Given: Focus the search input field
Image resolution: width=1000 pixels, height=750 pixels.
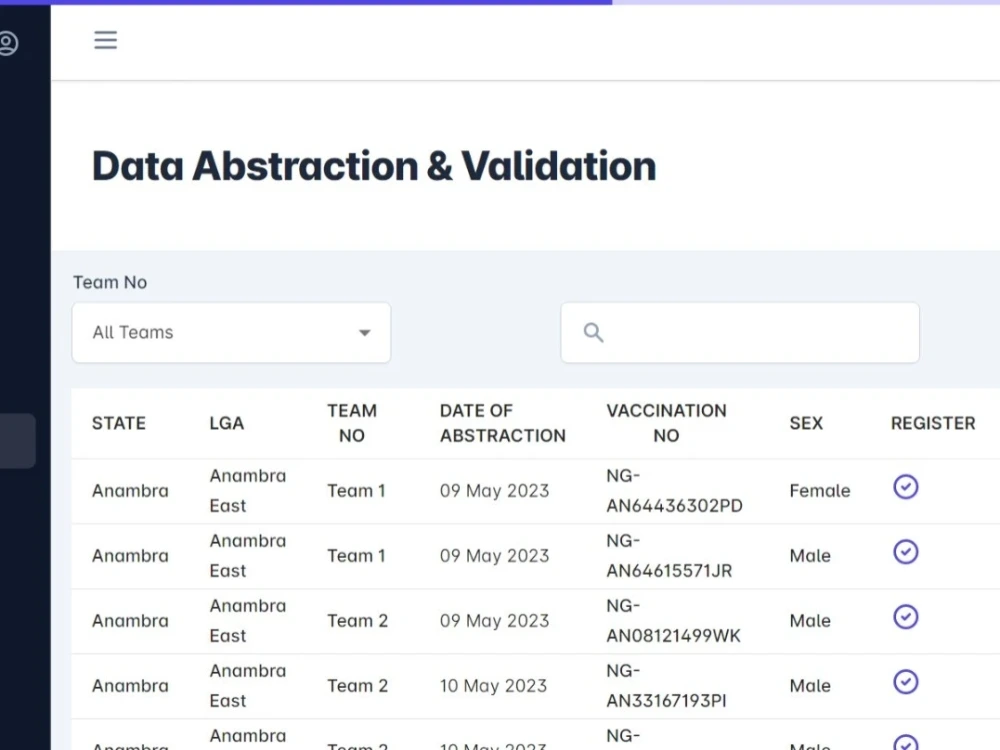Looking at the screenshot, I should pyautogui.click(x=740, y=332).
